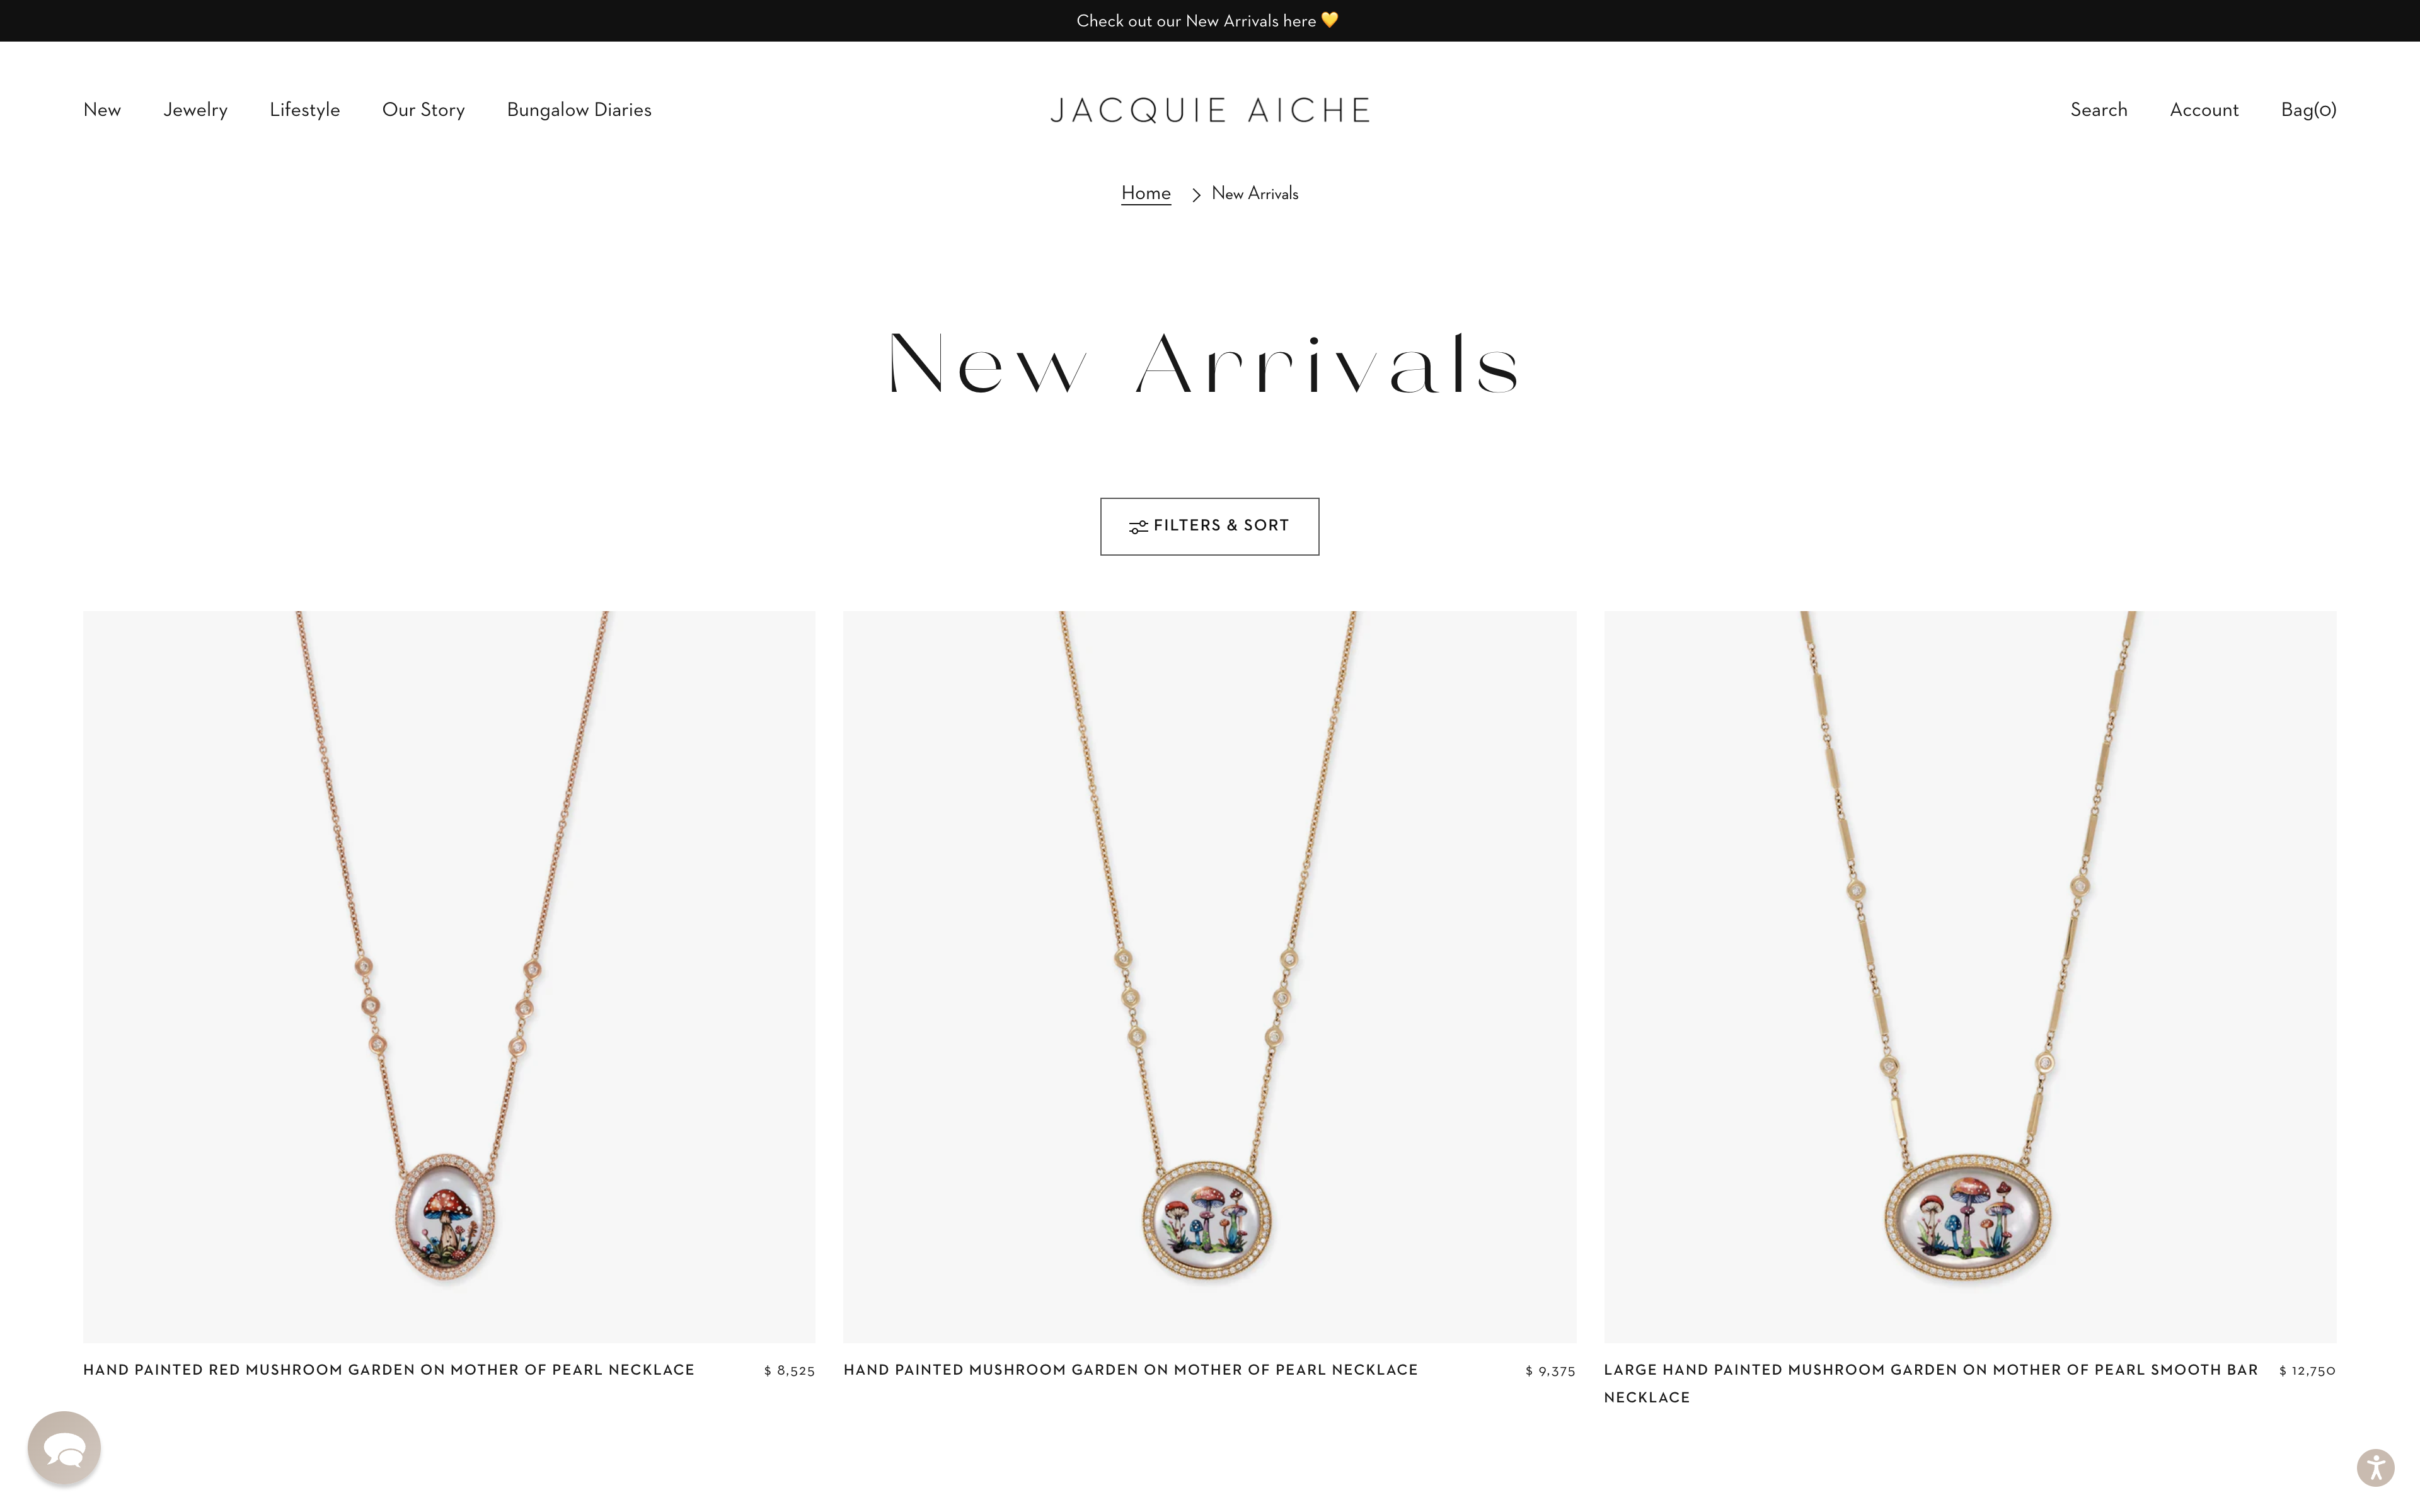Open Bungalow Diaries page
Image resolution: width=2420 pixels, height=1512 pixels.
579,110
